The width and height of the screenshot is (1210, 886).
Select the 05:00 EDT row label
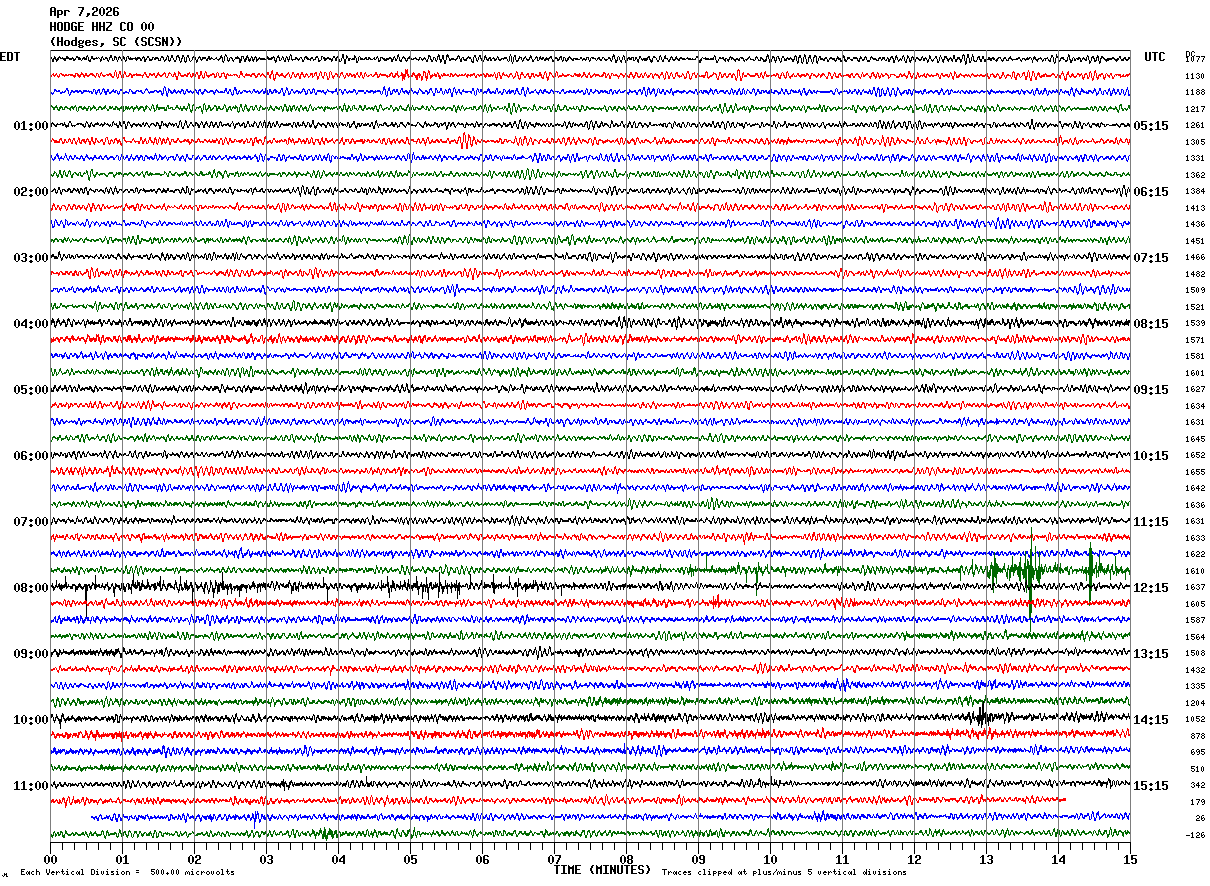tap(31, 390)
